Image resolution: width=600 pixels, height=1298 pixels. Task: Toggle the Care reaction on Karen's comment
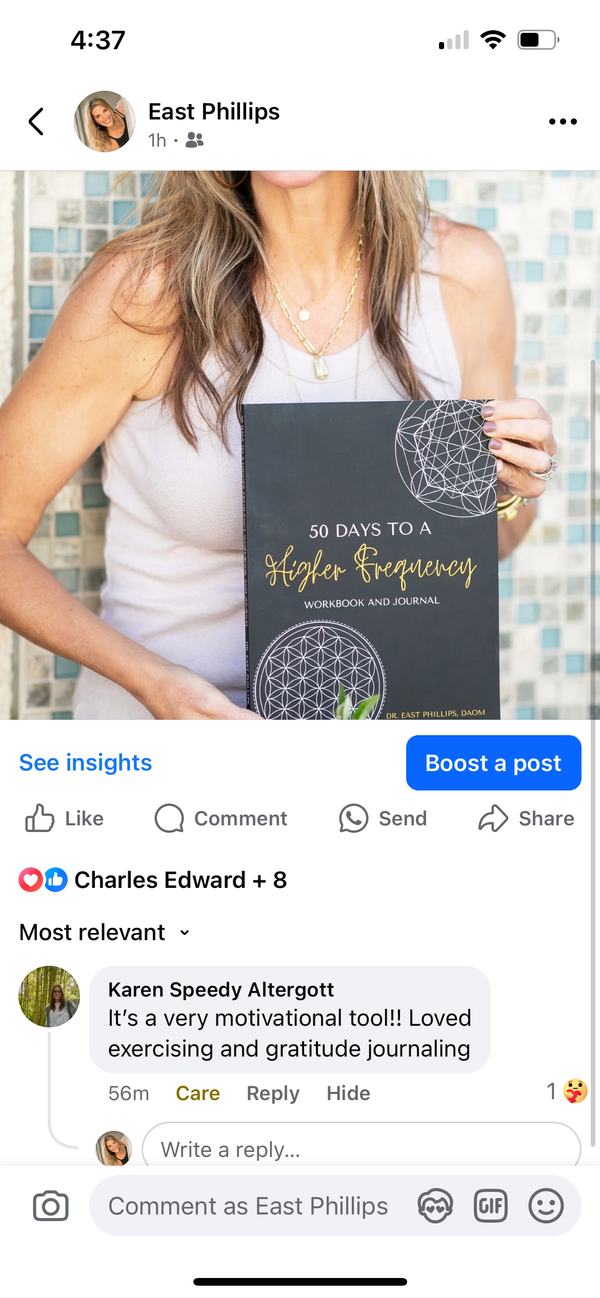[x=198, y=1093]
